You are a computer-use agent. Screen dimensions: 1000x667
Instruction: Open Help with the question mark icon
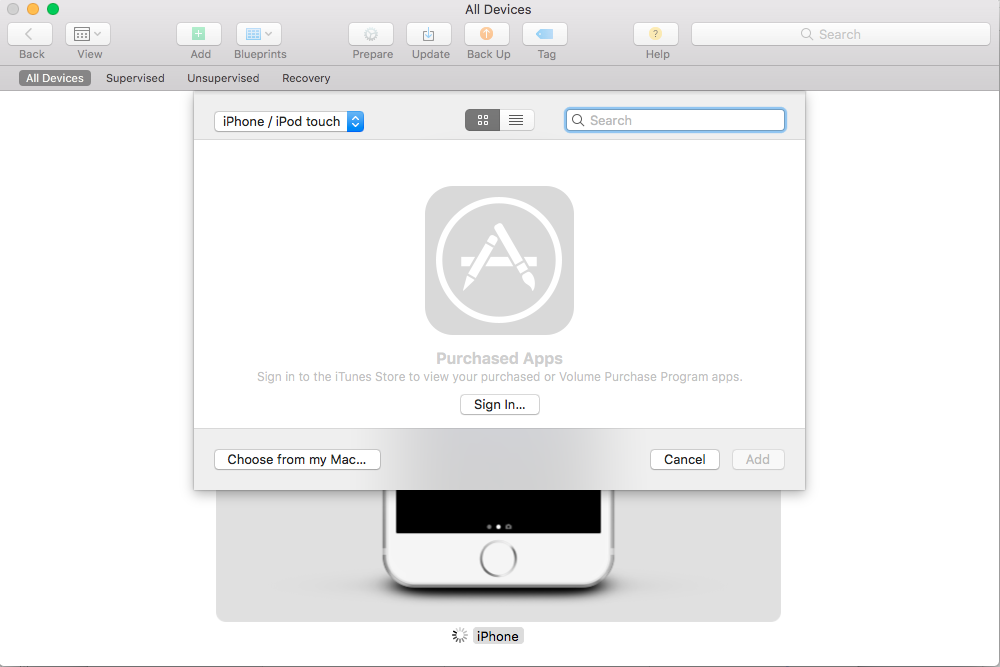pyautogui.click(x=656, y=34)
